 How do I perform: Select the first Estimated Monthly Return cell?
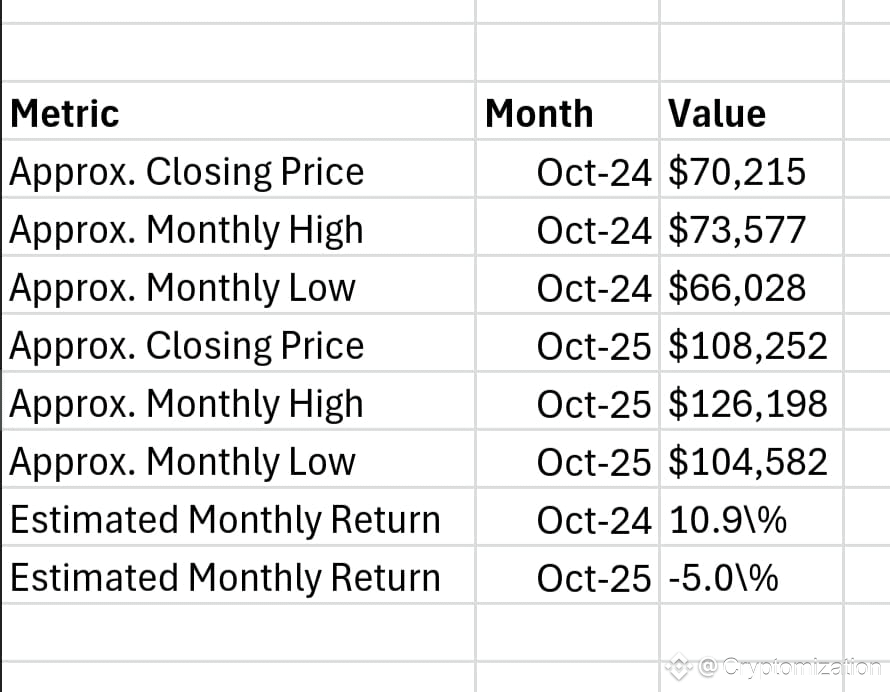click(238, 517)
